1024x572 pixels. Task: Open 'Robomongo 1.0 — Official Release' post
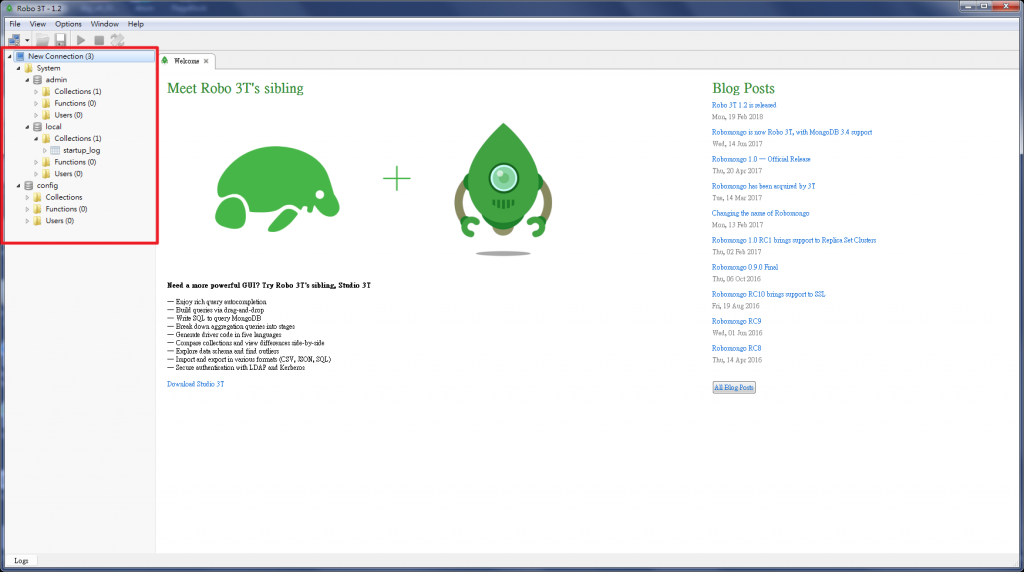point(761,159)
